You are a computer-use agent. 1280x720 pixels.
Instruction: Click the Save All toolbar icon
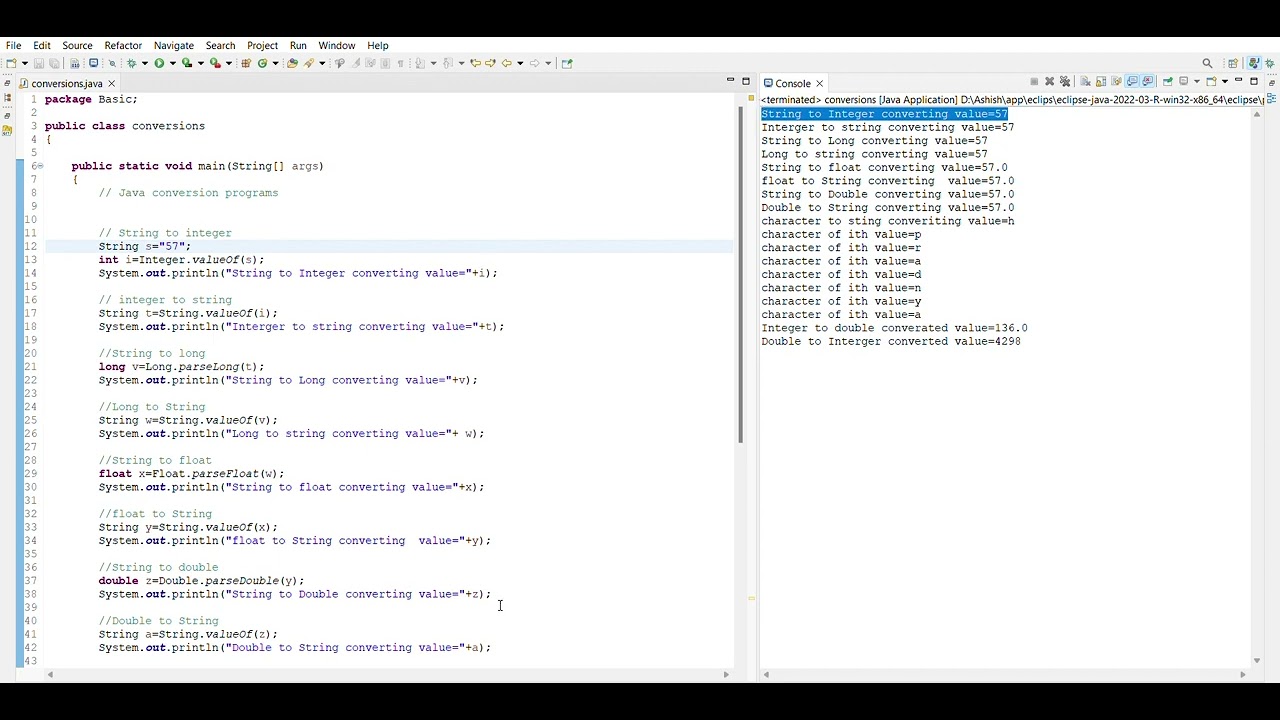[x=54, y=63]
